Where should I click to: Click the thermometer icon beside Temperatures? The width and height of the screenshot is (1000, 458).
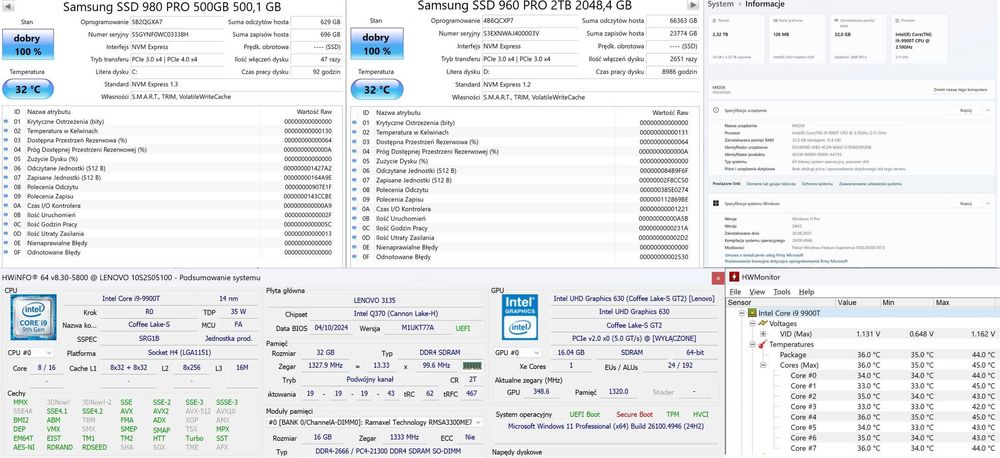[x=761, y=344]
